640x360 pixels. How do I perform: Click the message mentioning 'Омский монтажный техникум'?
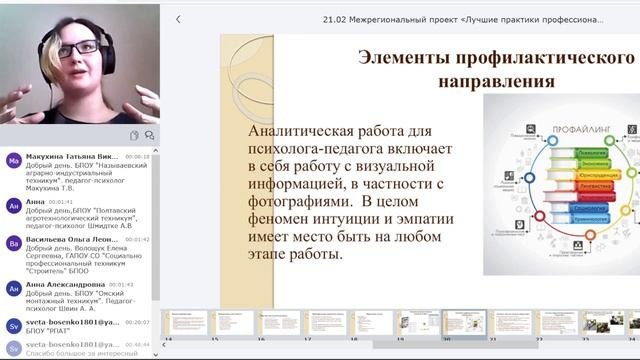coord(80,301)
